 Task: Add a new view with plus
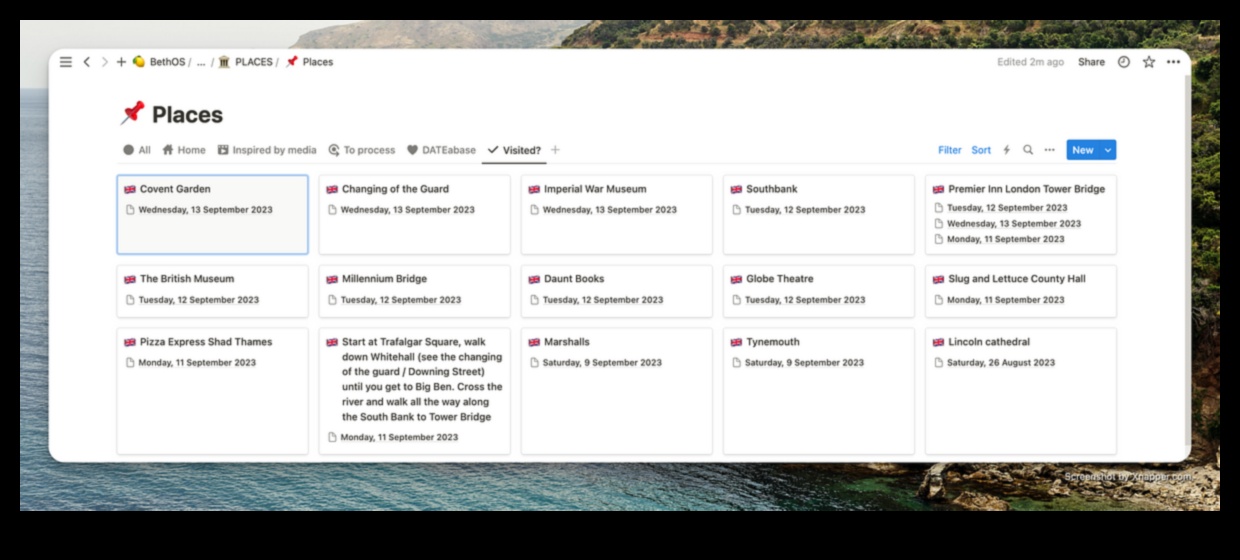pos(555,150)
